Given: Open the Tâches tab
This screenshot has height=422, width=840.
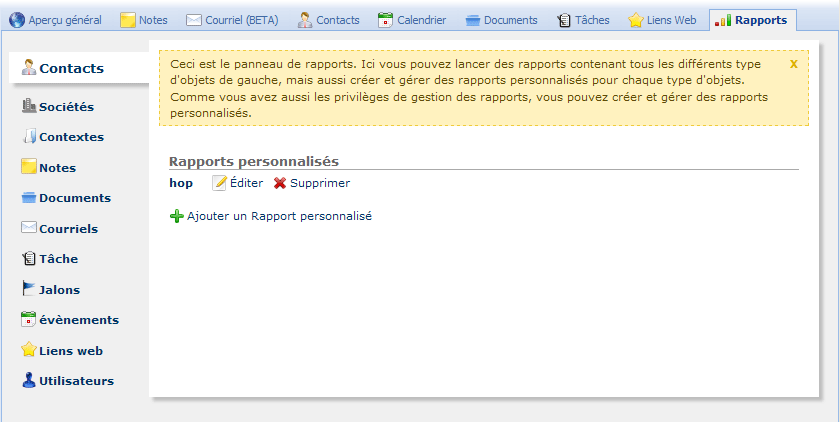Looking at the screenshot, I should [x=583, y=20].
